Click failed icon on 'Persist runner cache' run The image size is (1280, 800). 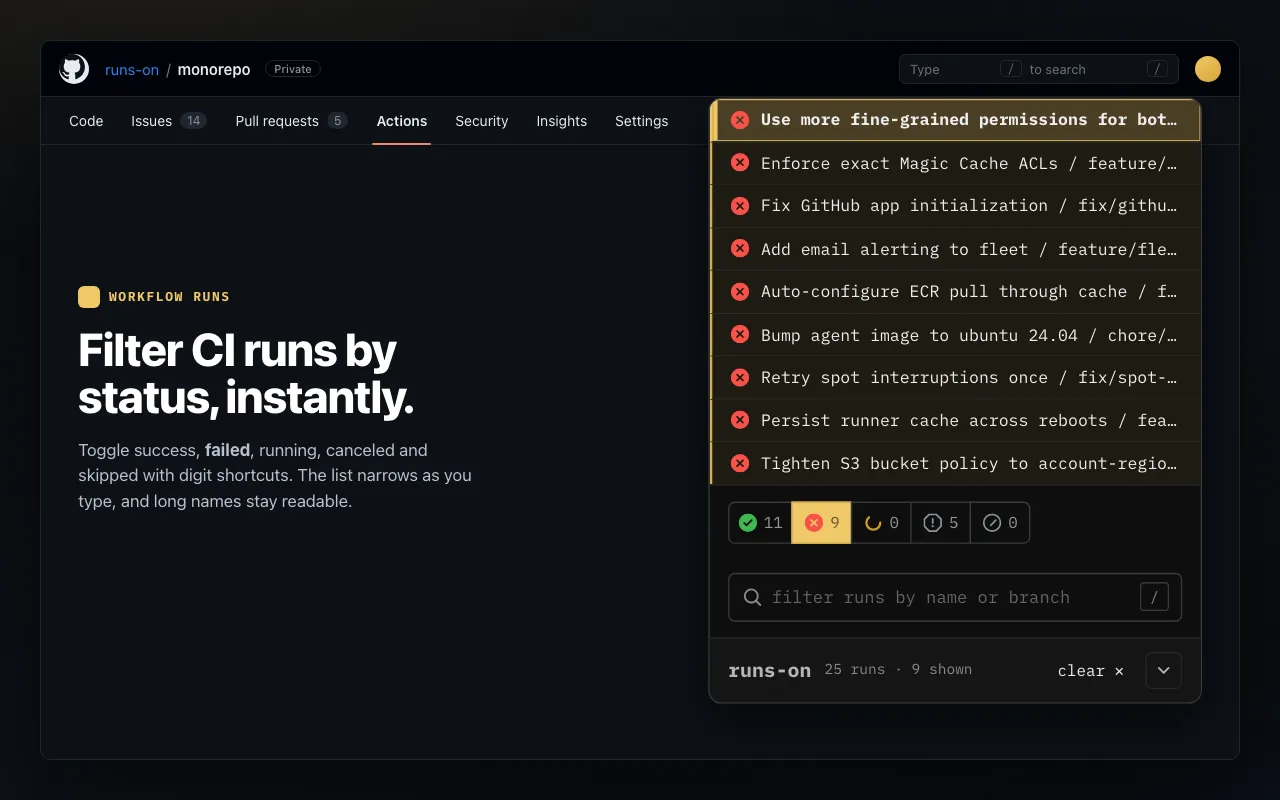pyautogui.click(x=740, y=421)
